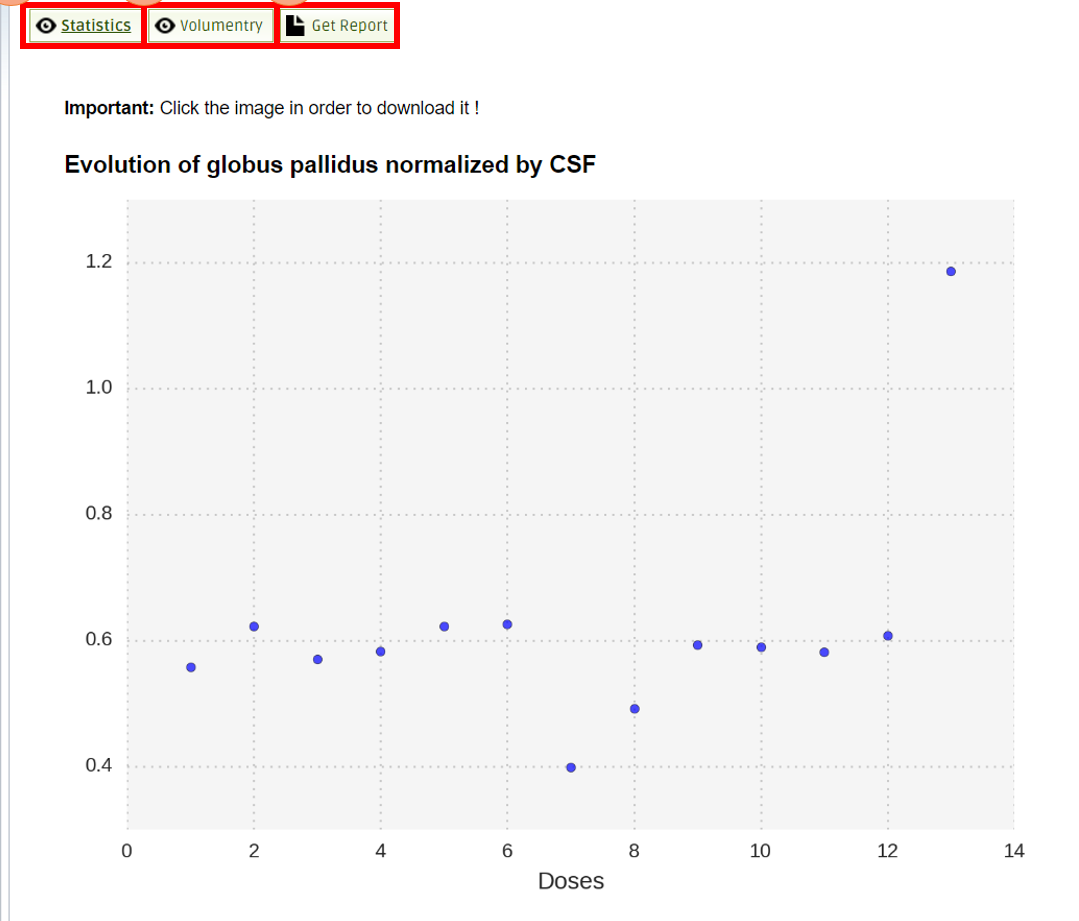
Task: Select the data point at dose 6
Action: 507,624
